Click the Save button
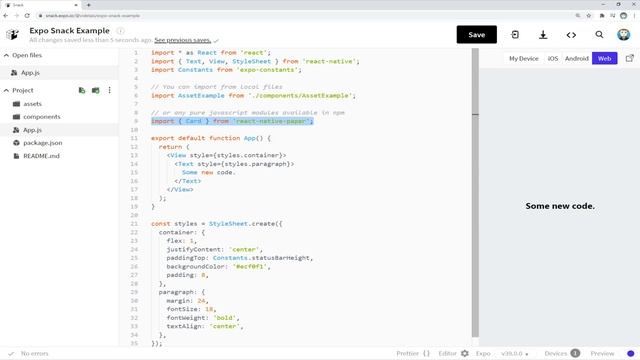This screenshot has width=640, height=360. pyautogui.click(x=476, y=35)
